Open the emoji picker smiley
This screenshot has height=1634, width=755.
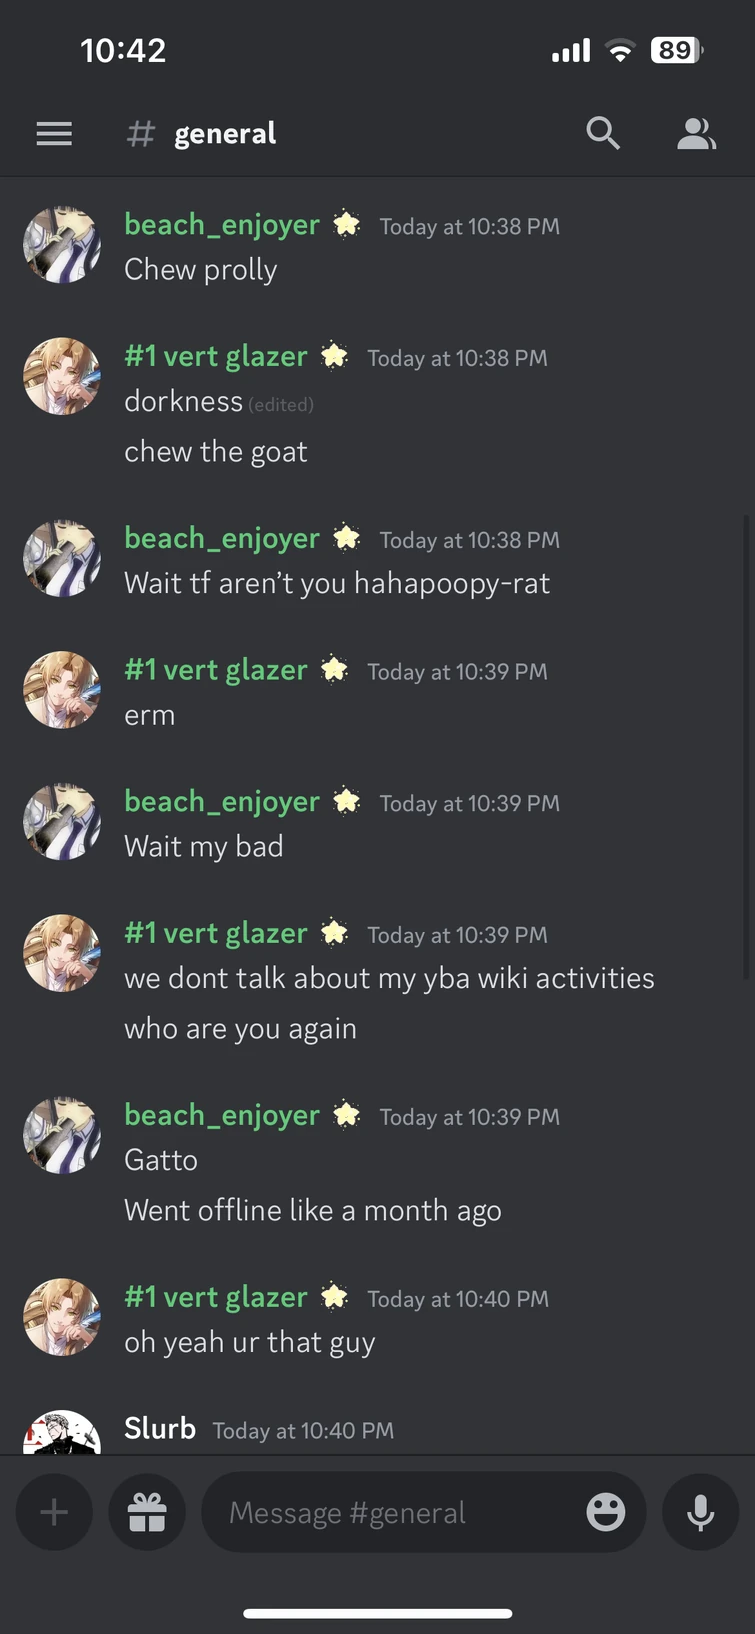[606, 1512]
